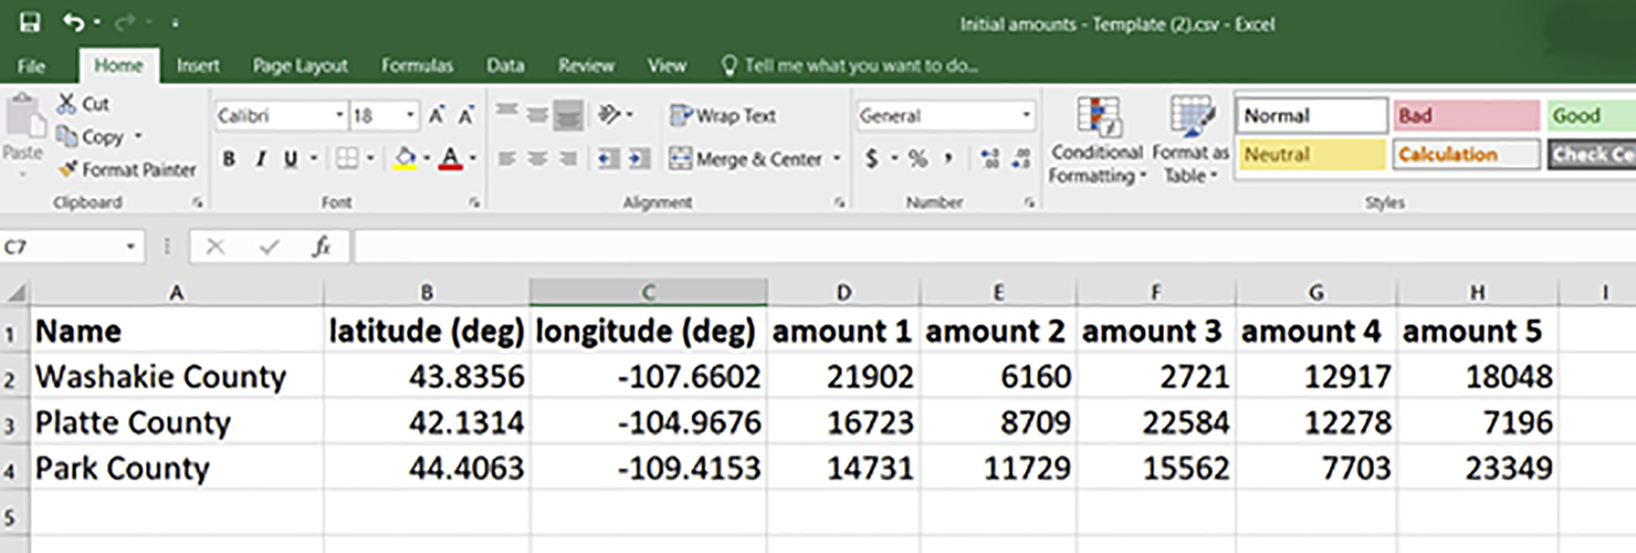The image size is (1636, 553).
Task: Click the Format as Table icon
Action: click(x=1190, y=118)
